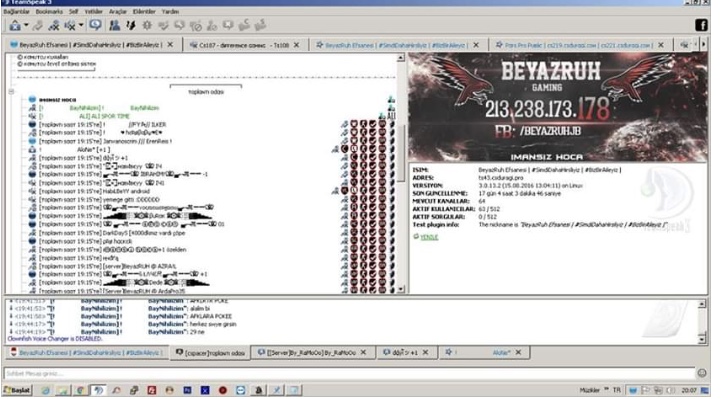Open the Facebook icon in the toolbar corner
The image size is (723, 399).
[x=701, y=25]
